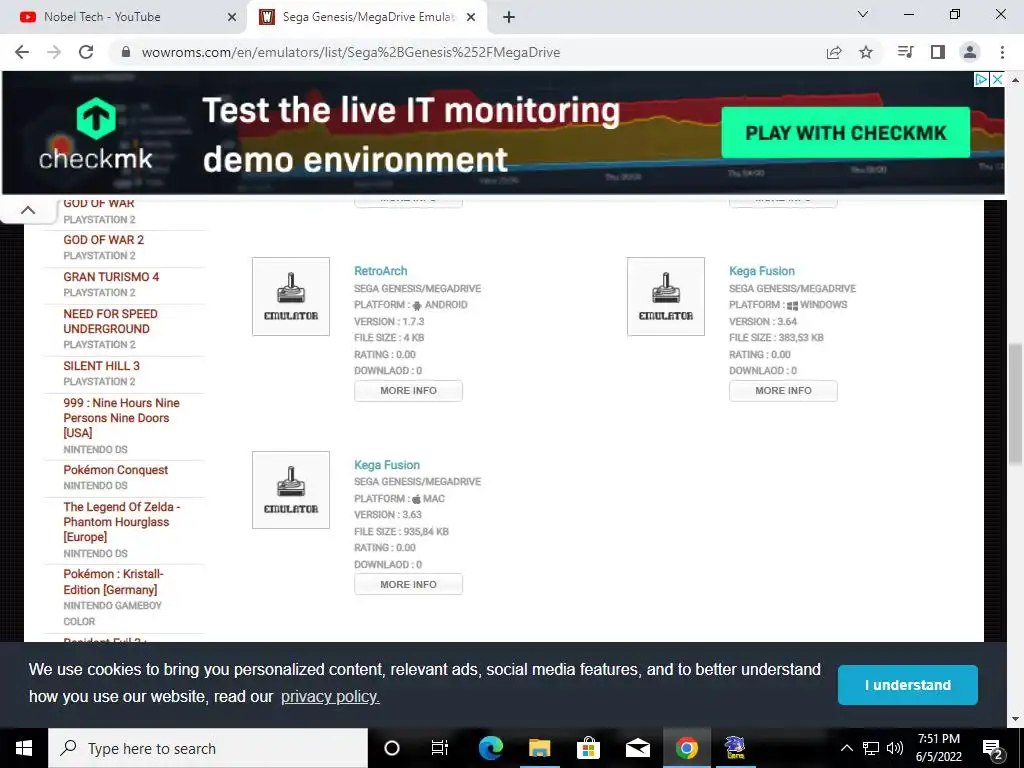The width and height of the screenshot is (1024, 768).
Task: Open GOD OF WAR 2 in sidebar
Action: pos(103,240)
